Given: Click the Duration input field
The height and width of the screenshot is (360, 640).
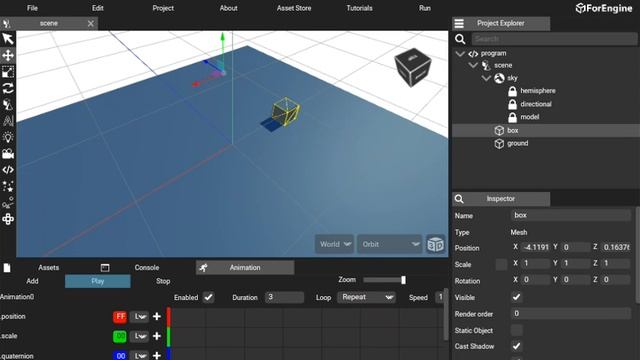Looking at the screenshot, I should click(x=284, y=297).
